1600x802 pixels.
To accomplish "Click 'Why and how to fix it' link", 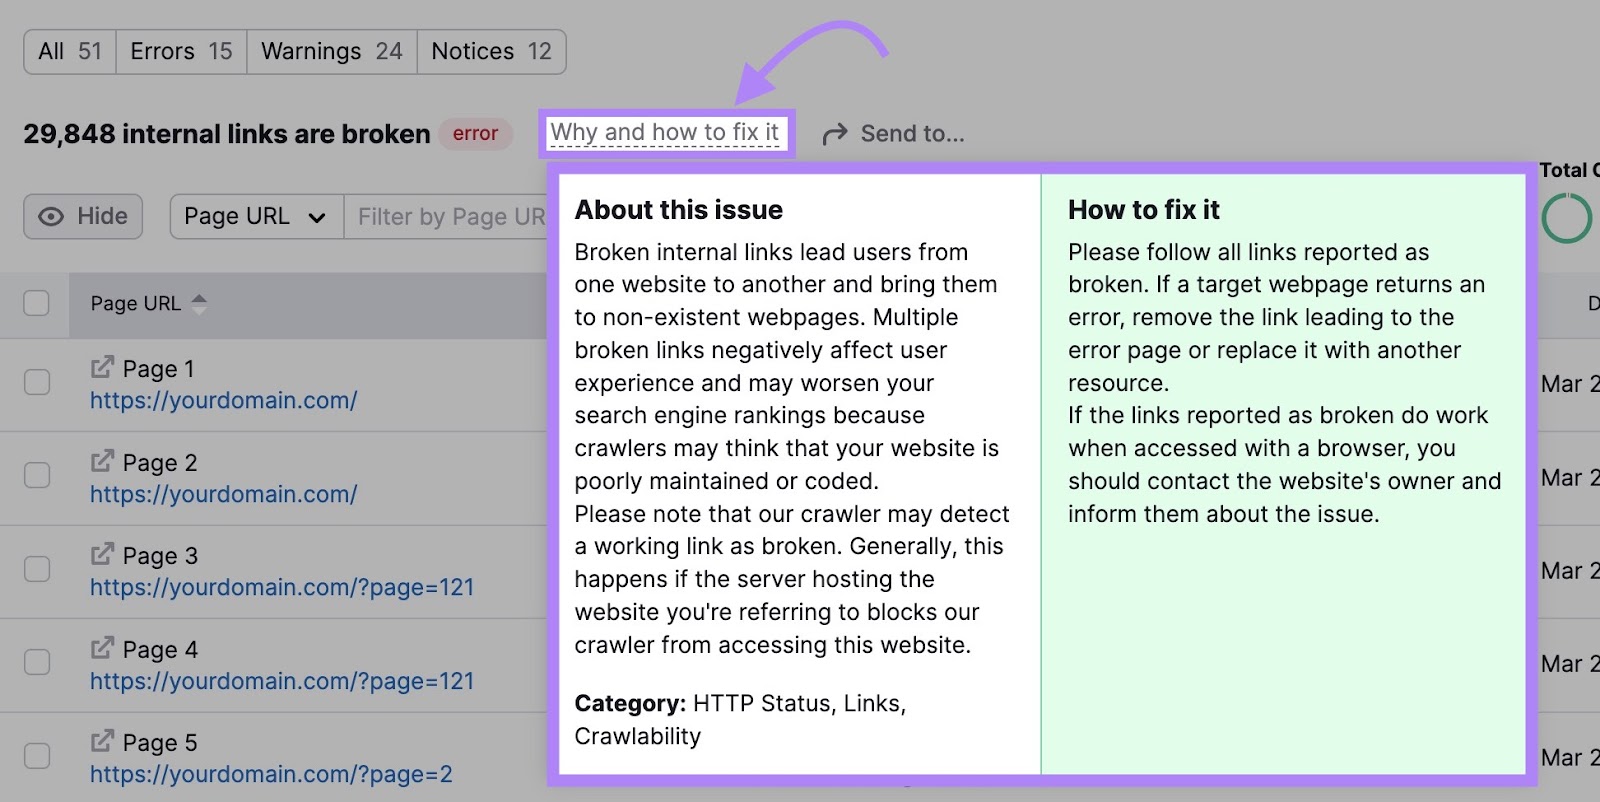I will [x=665, y=133].
